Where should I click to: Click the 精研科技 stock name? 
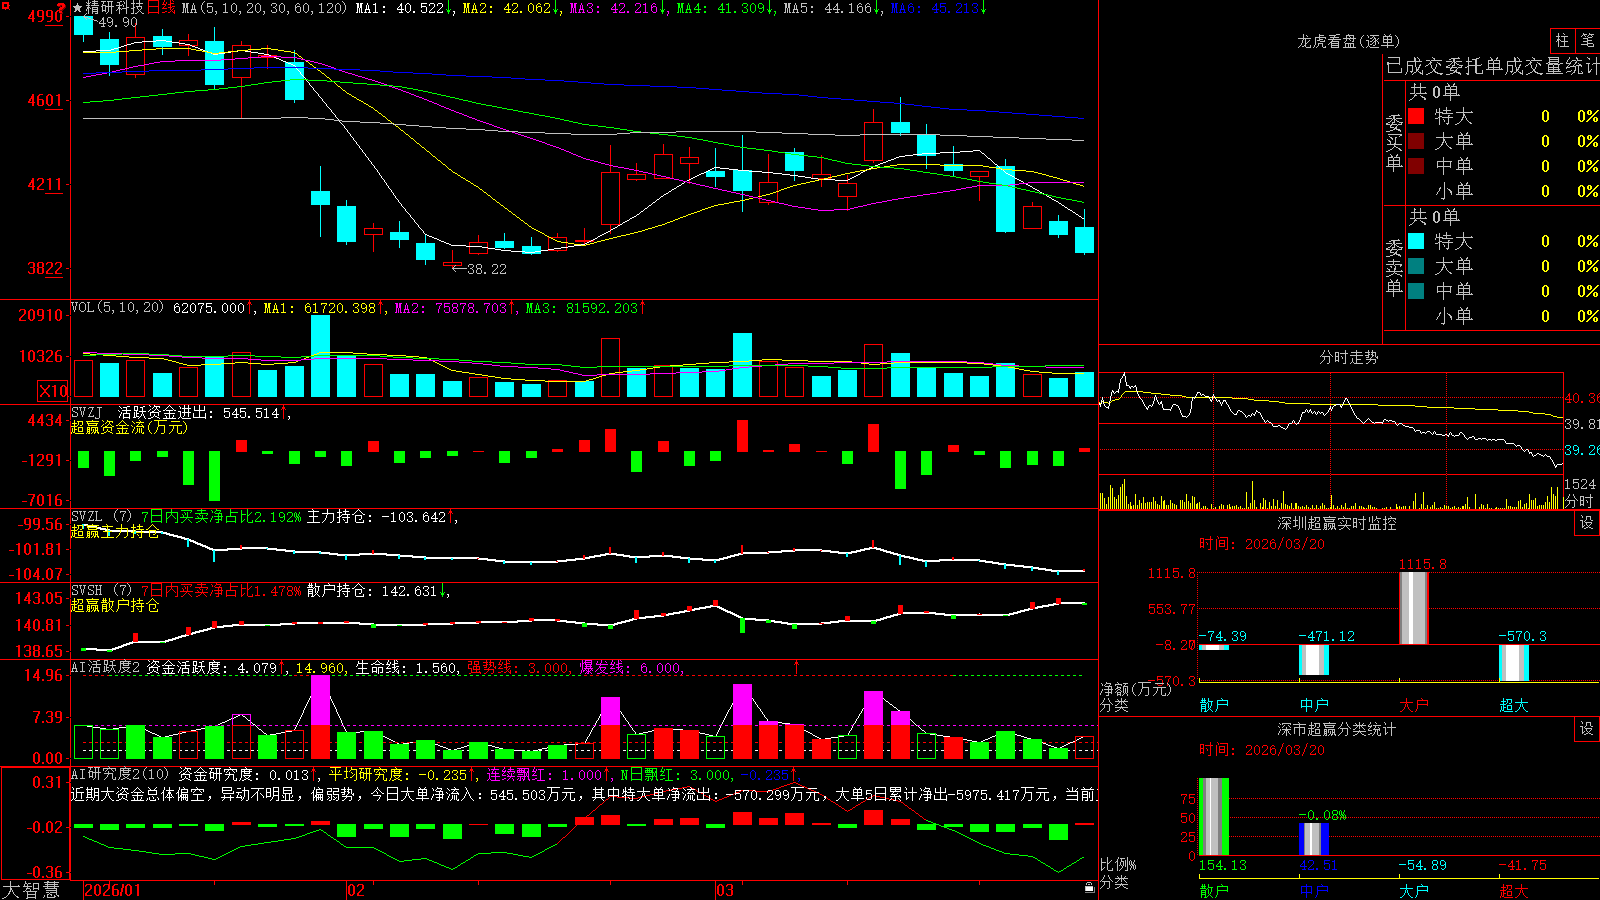115,8
